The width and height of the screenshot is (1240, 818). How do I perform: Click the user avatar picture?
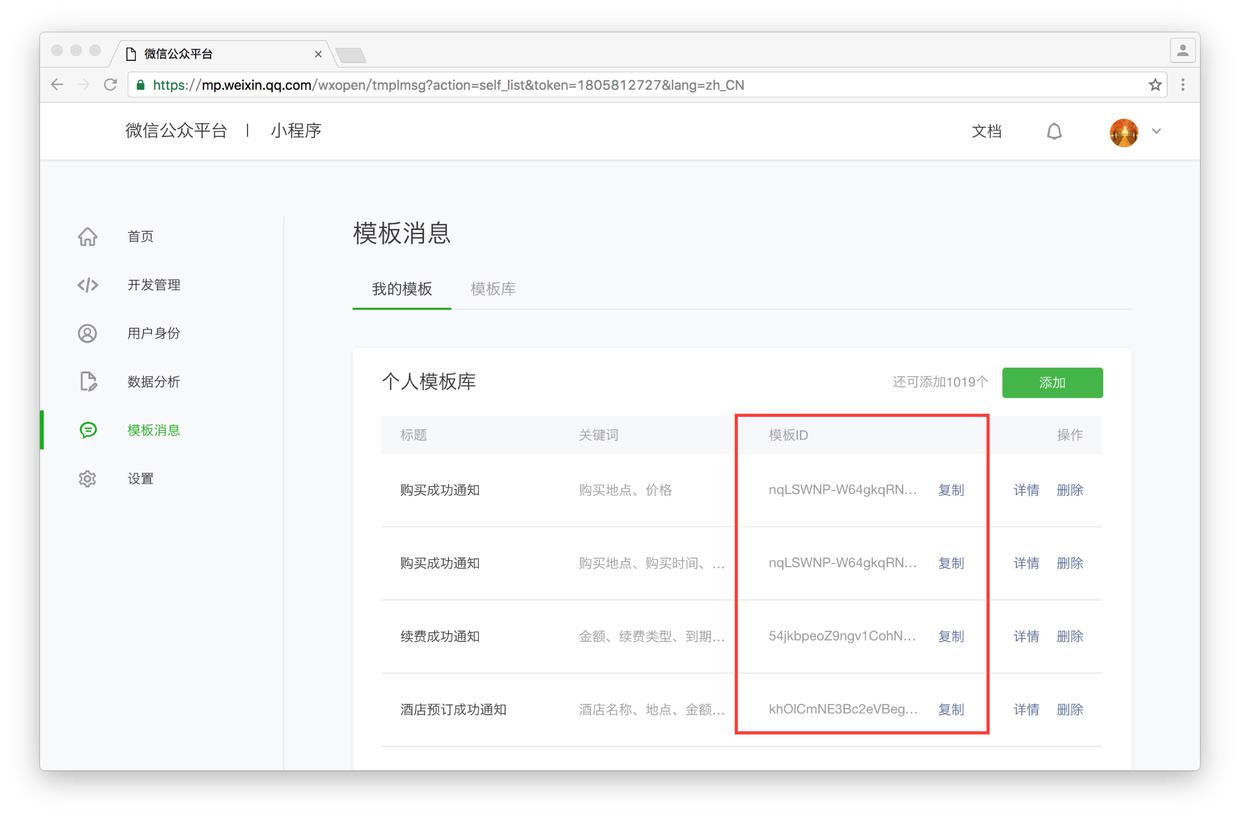[x=1124, y=132]
